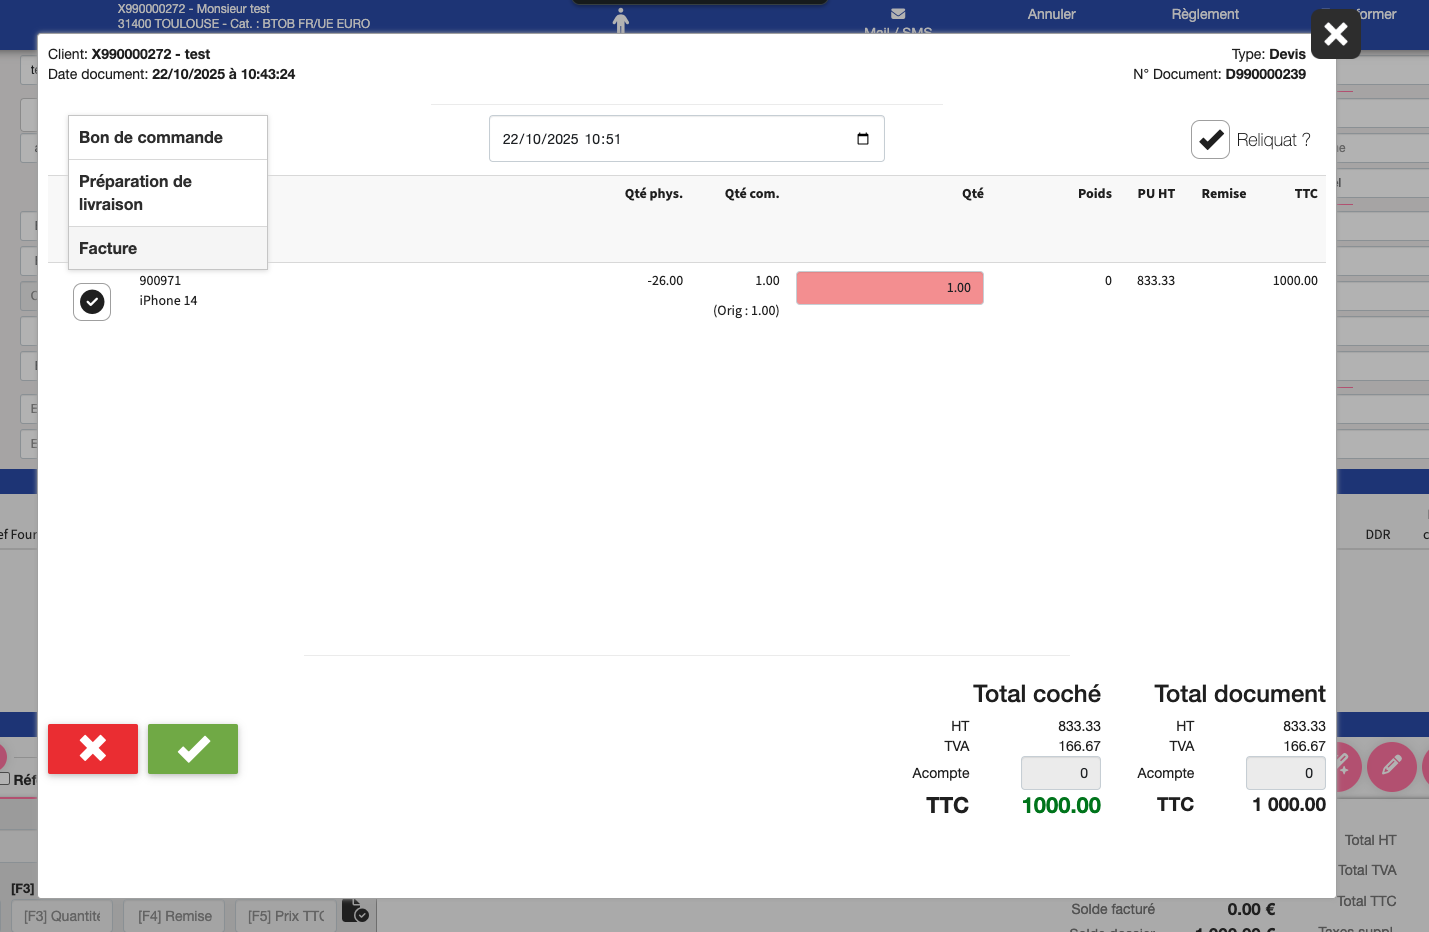Uncheck the iPhone 14 line checkbox
This screenshot has width=1429, height=932.
(92, 301)
